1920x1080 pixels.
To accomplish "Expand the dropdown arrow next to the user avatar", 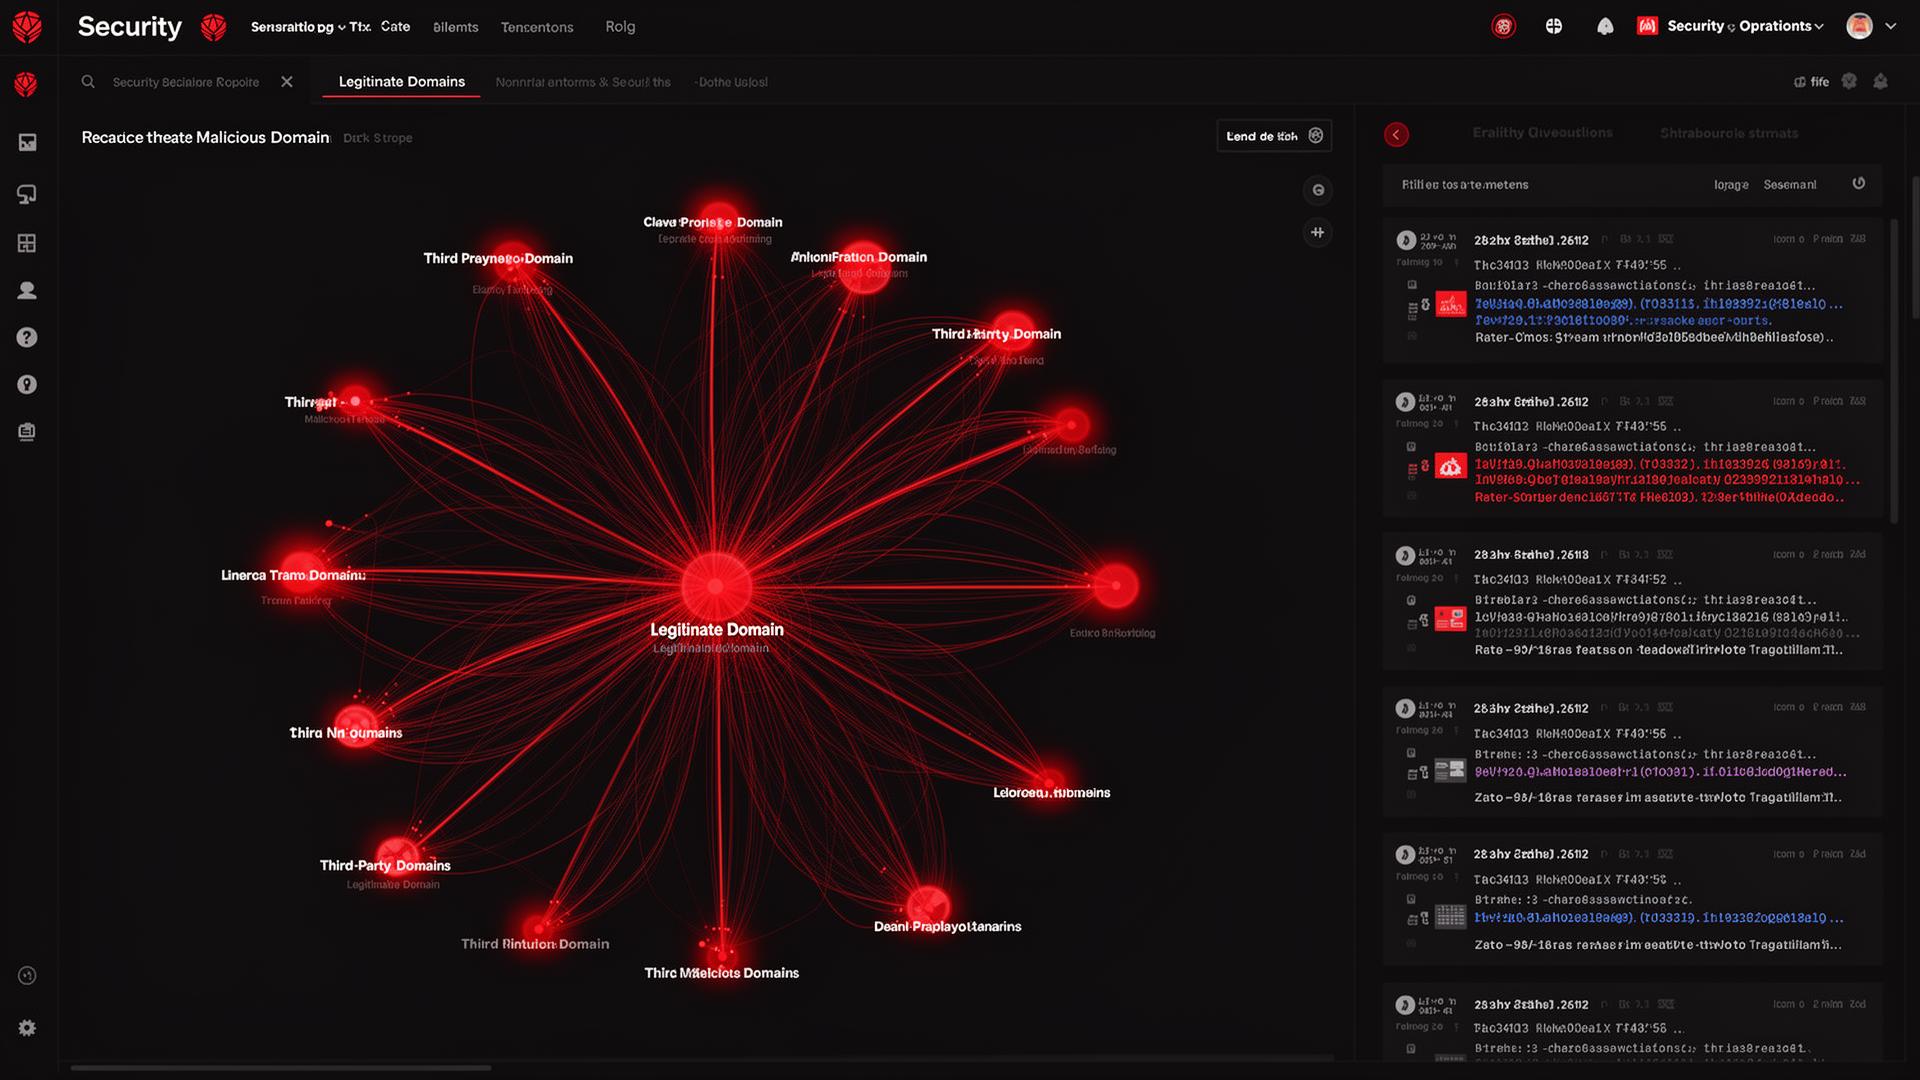I will coord(1890,27).
